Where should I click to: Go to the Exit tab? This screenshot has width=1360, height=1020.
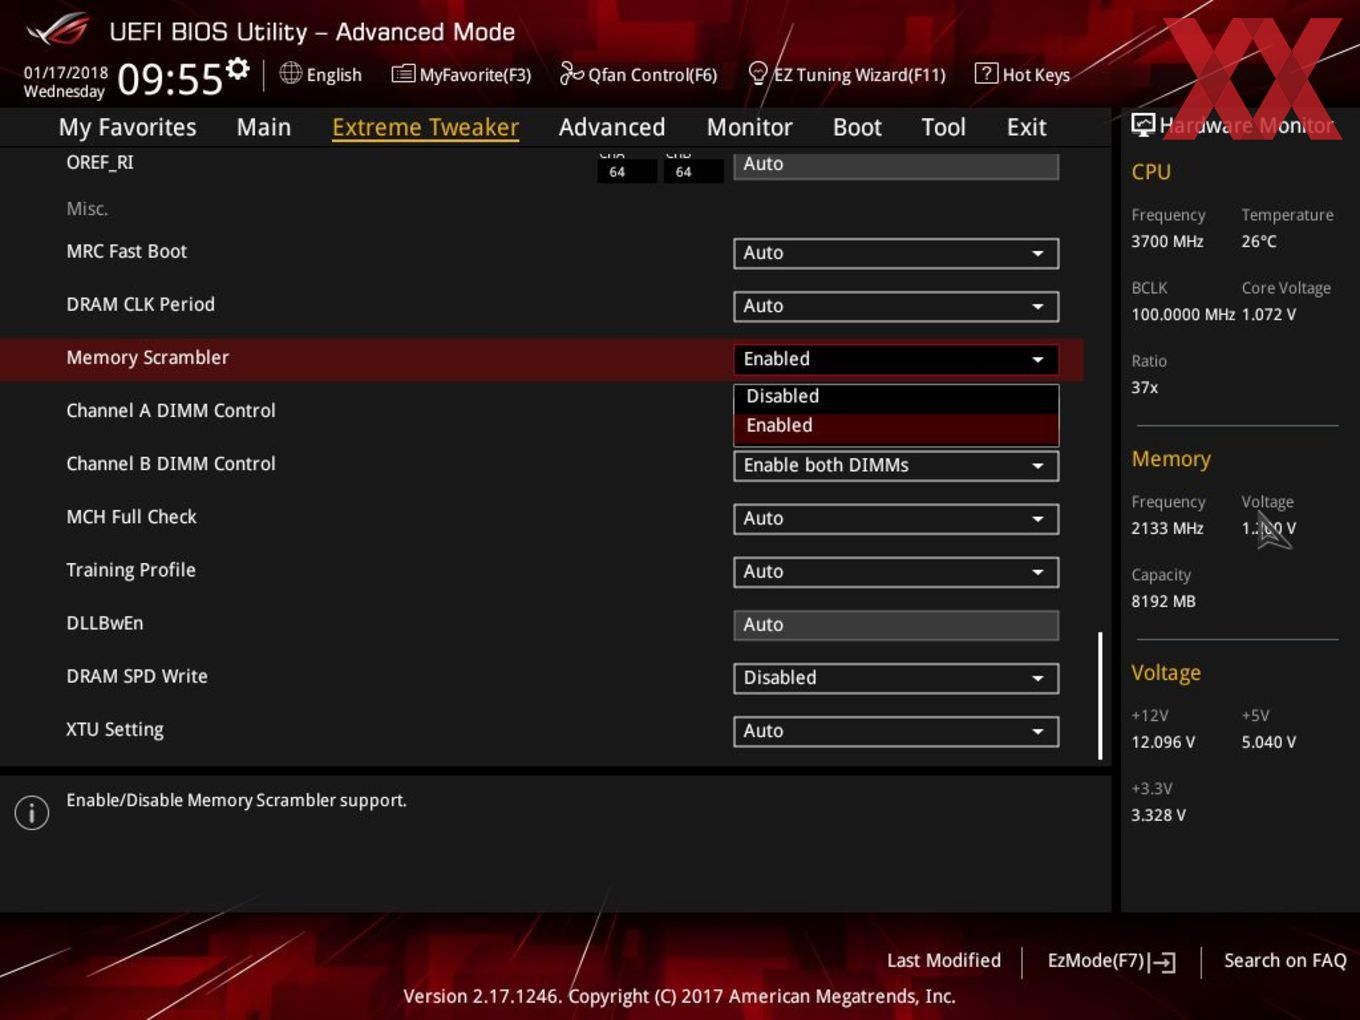[1026, 127]
